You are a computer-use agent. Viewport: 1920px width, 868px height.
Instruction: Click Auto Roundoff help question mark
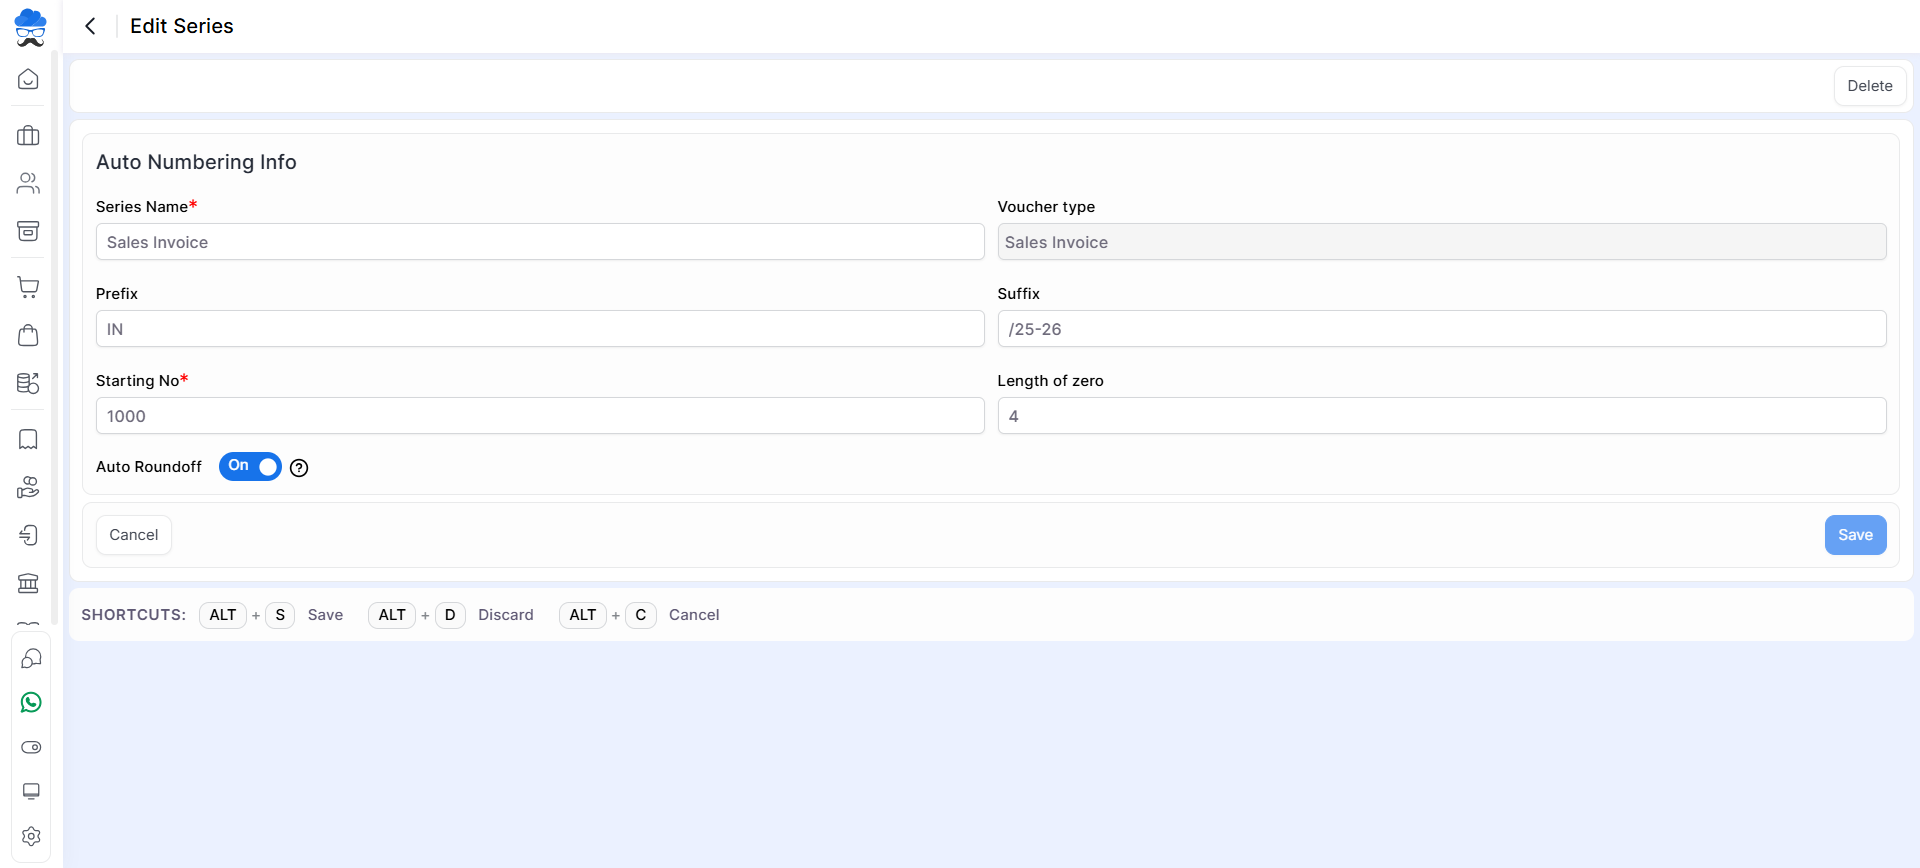[x=299, y=468]
